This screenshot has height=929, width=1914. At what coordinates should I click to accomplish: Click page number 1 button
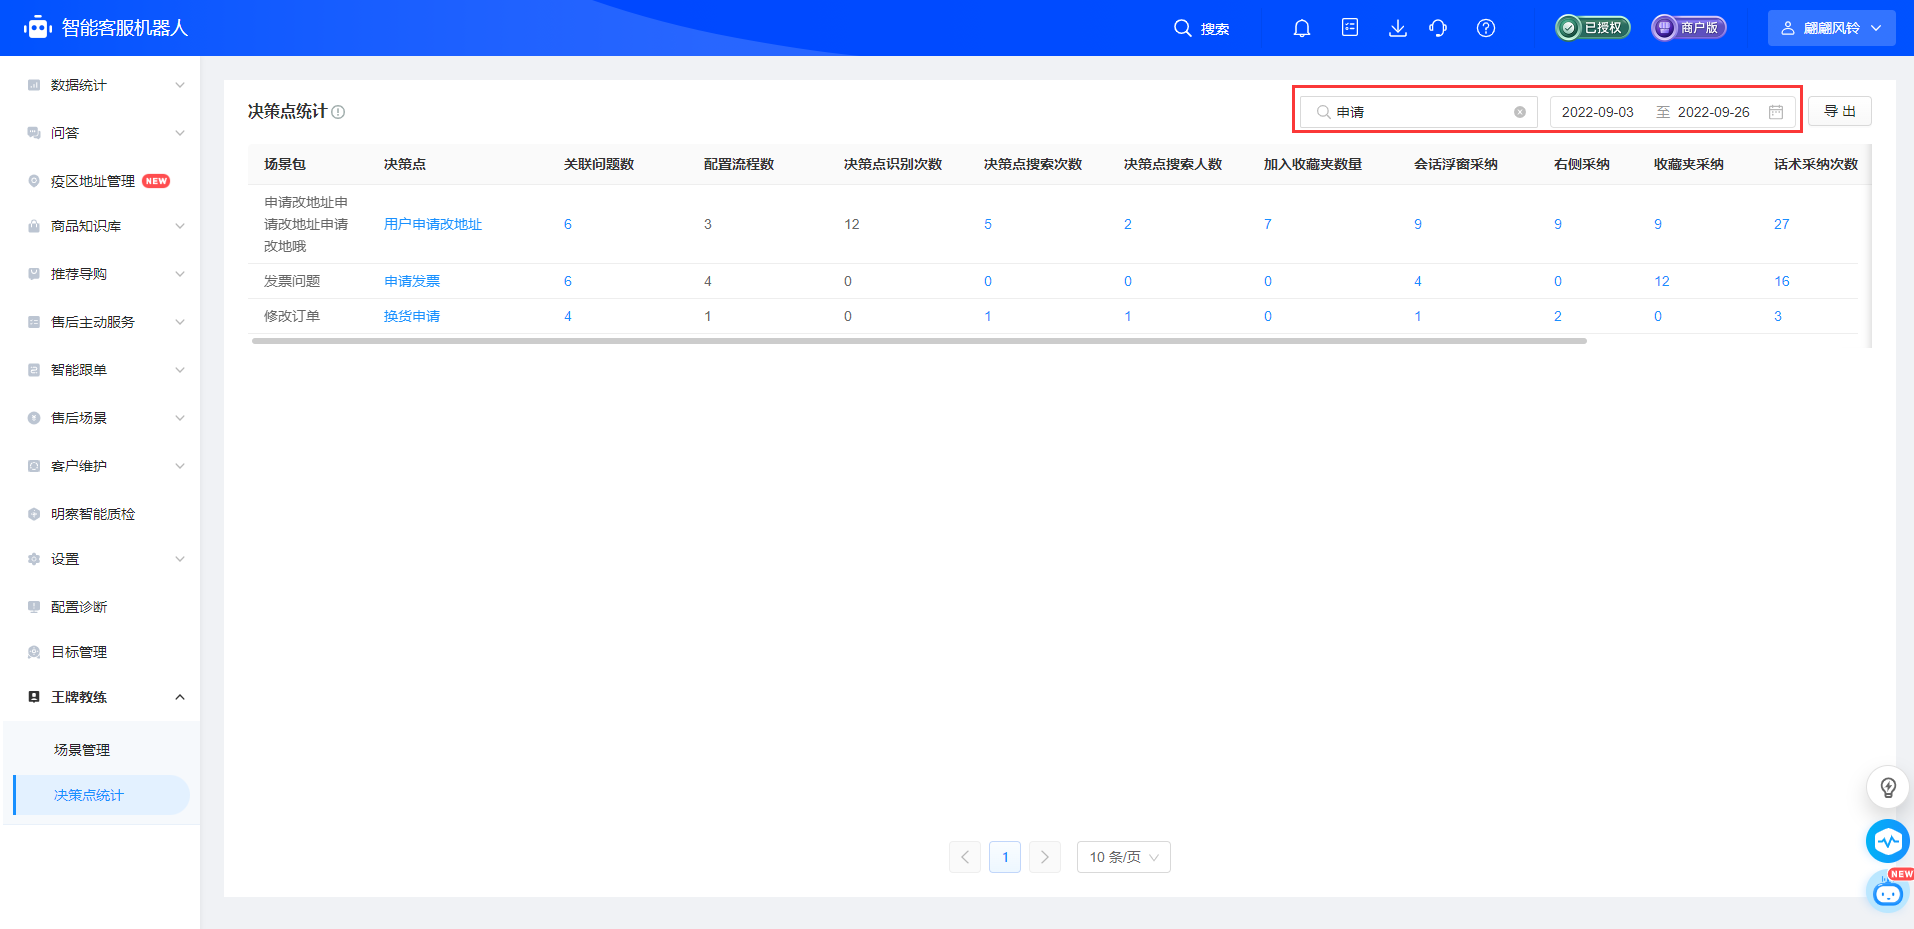pos(1005,857)
